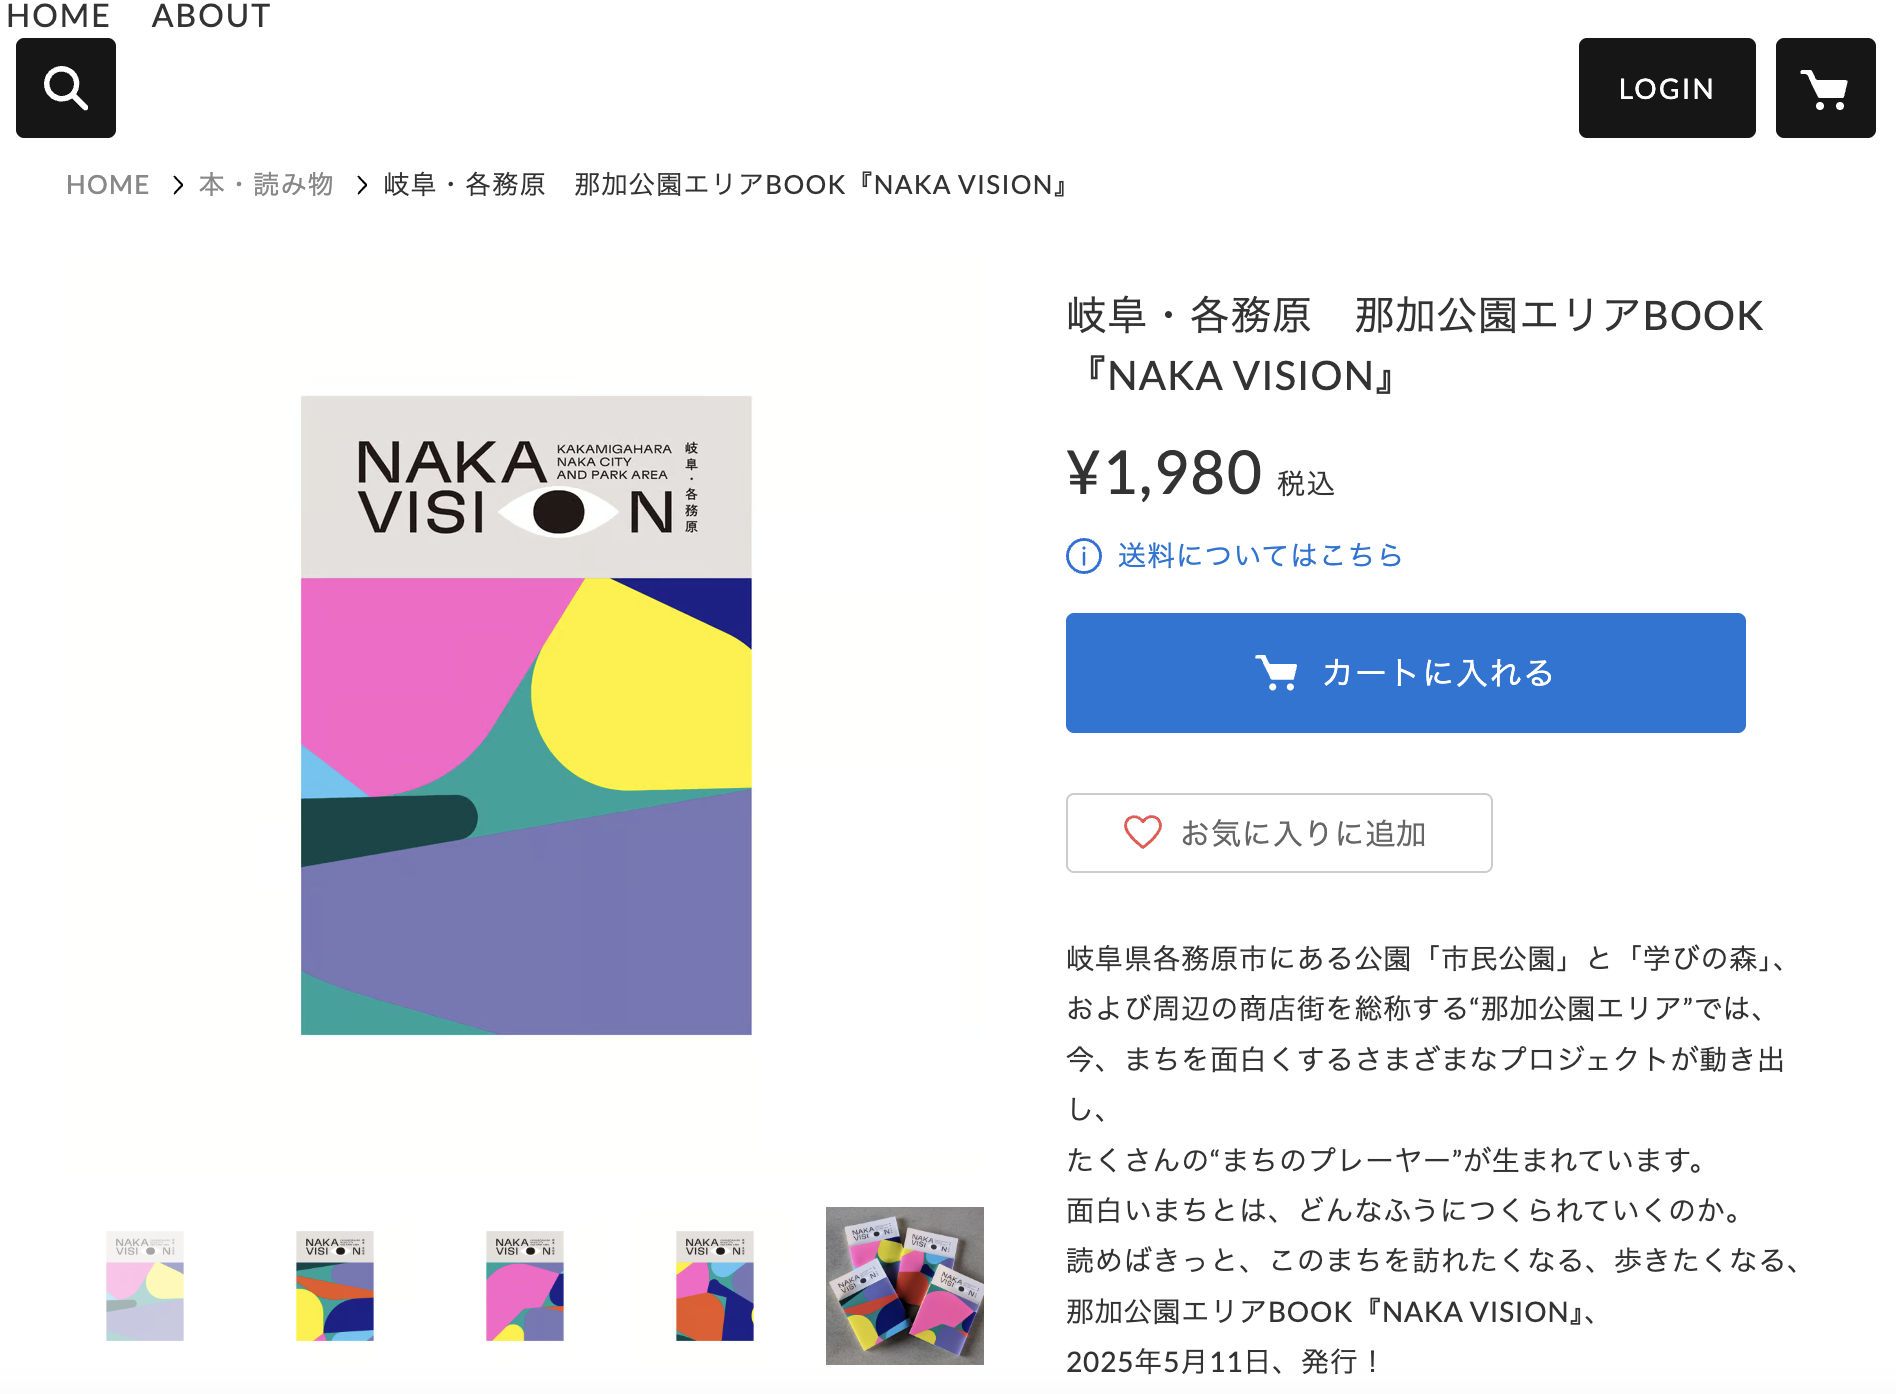Select the fourth thumbnail with orange-blue cover
Image resolution: width=1896 pixels, height=1394 pixels.
pyautogui.click(x=715, y=1286)
